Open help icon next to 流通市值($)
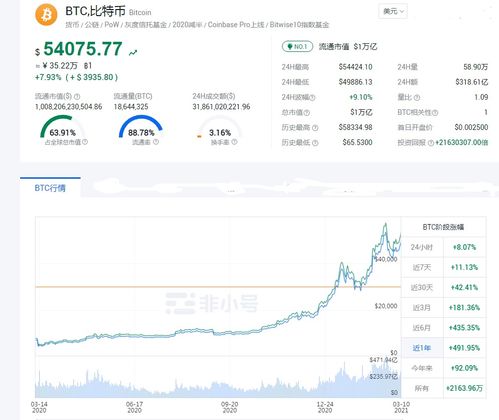499x420 pixels. (x=77, y=97)
